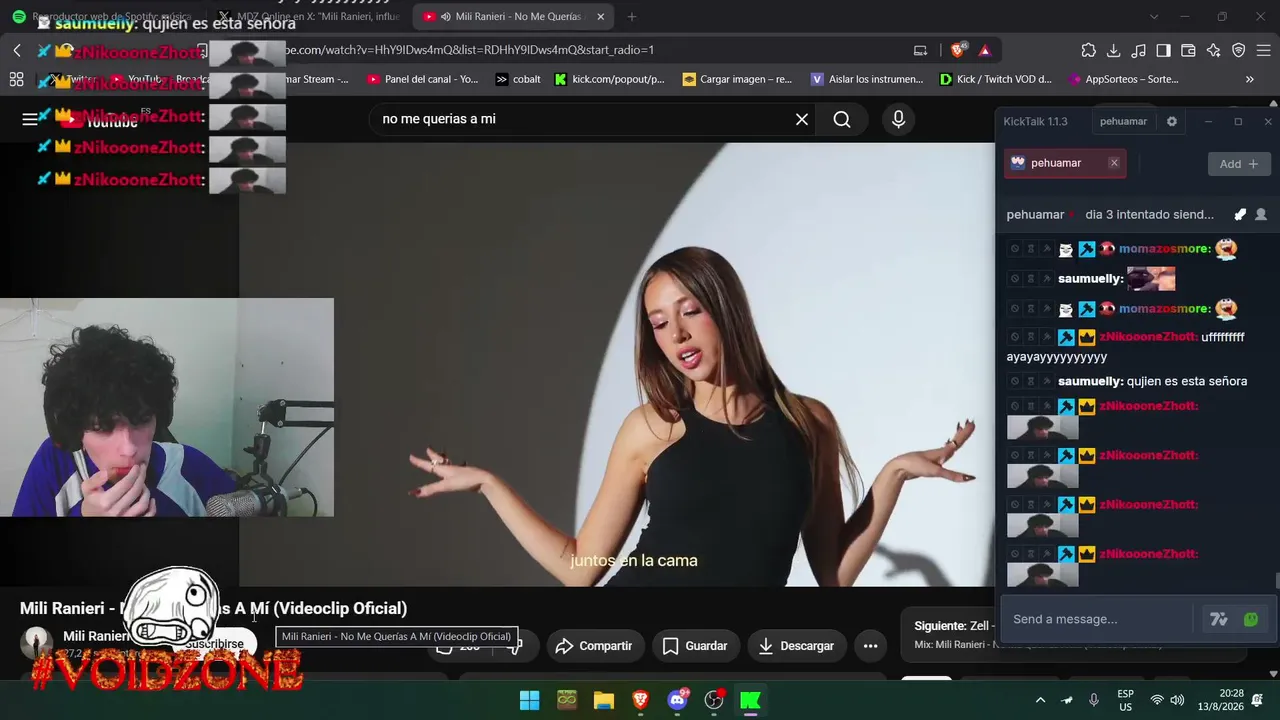The width and height of the screenshot is (1280, 720).
Task: Open the image thumbnail in saumuelly's message
Action: point(1151,278)
